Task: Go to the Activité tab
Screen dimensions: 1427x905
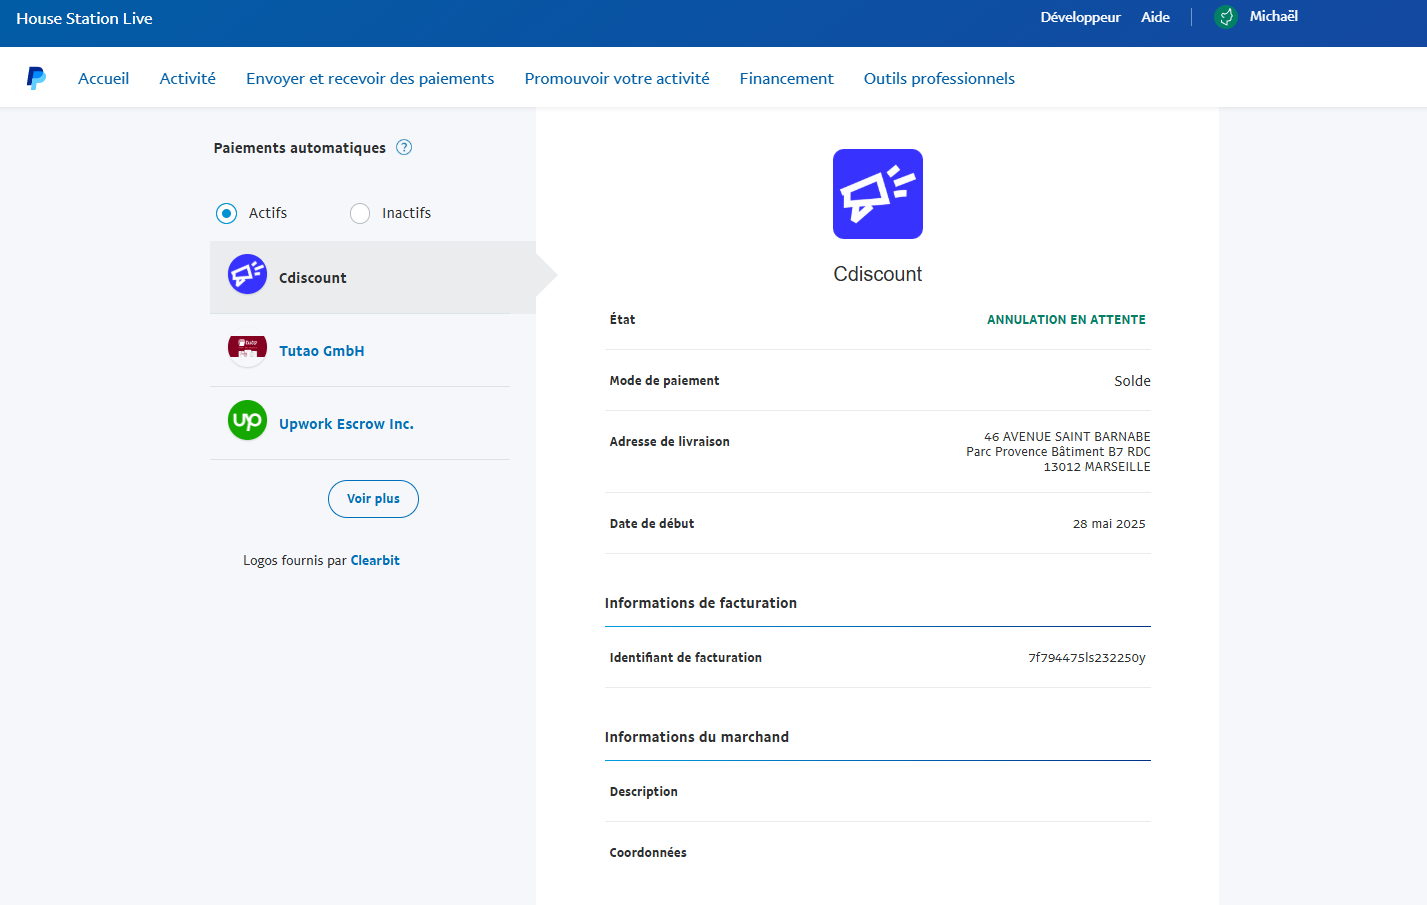Action: pos(188,78)
